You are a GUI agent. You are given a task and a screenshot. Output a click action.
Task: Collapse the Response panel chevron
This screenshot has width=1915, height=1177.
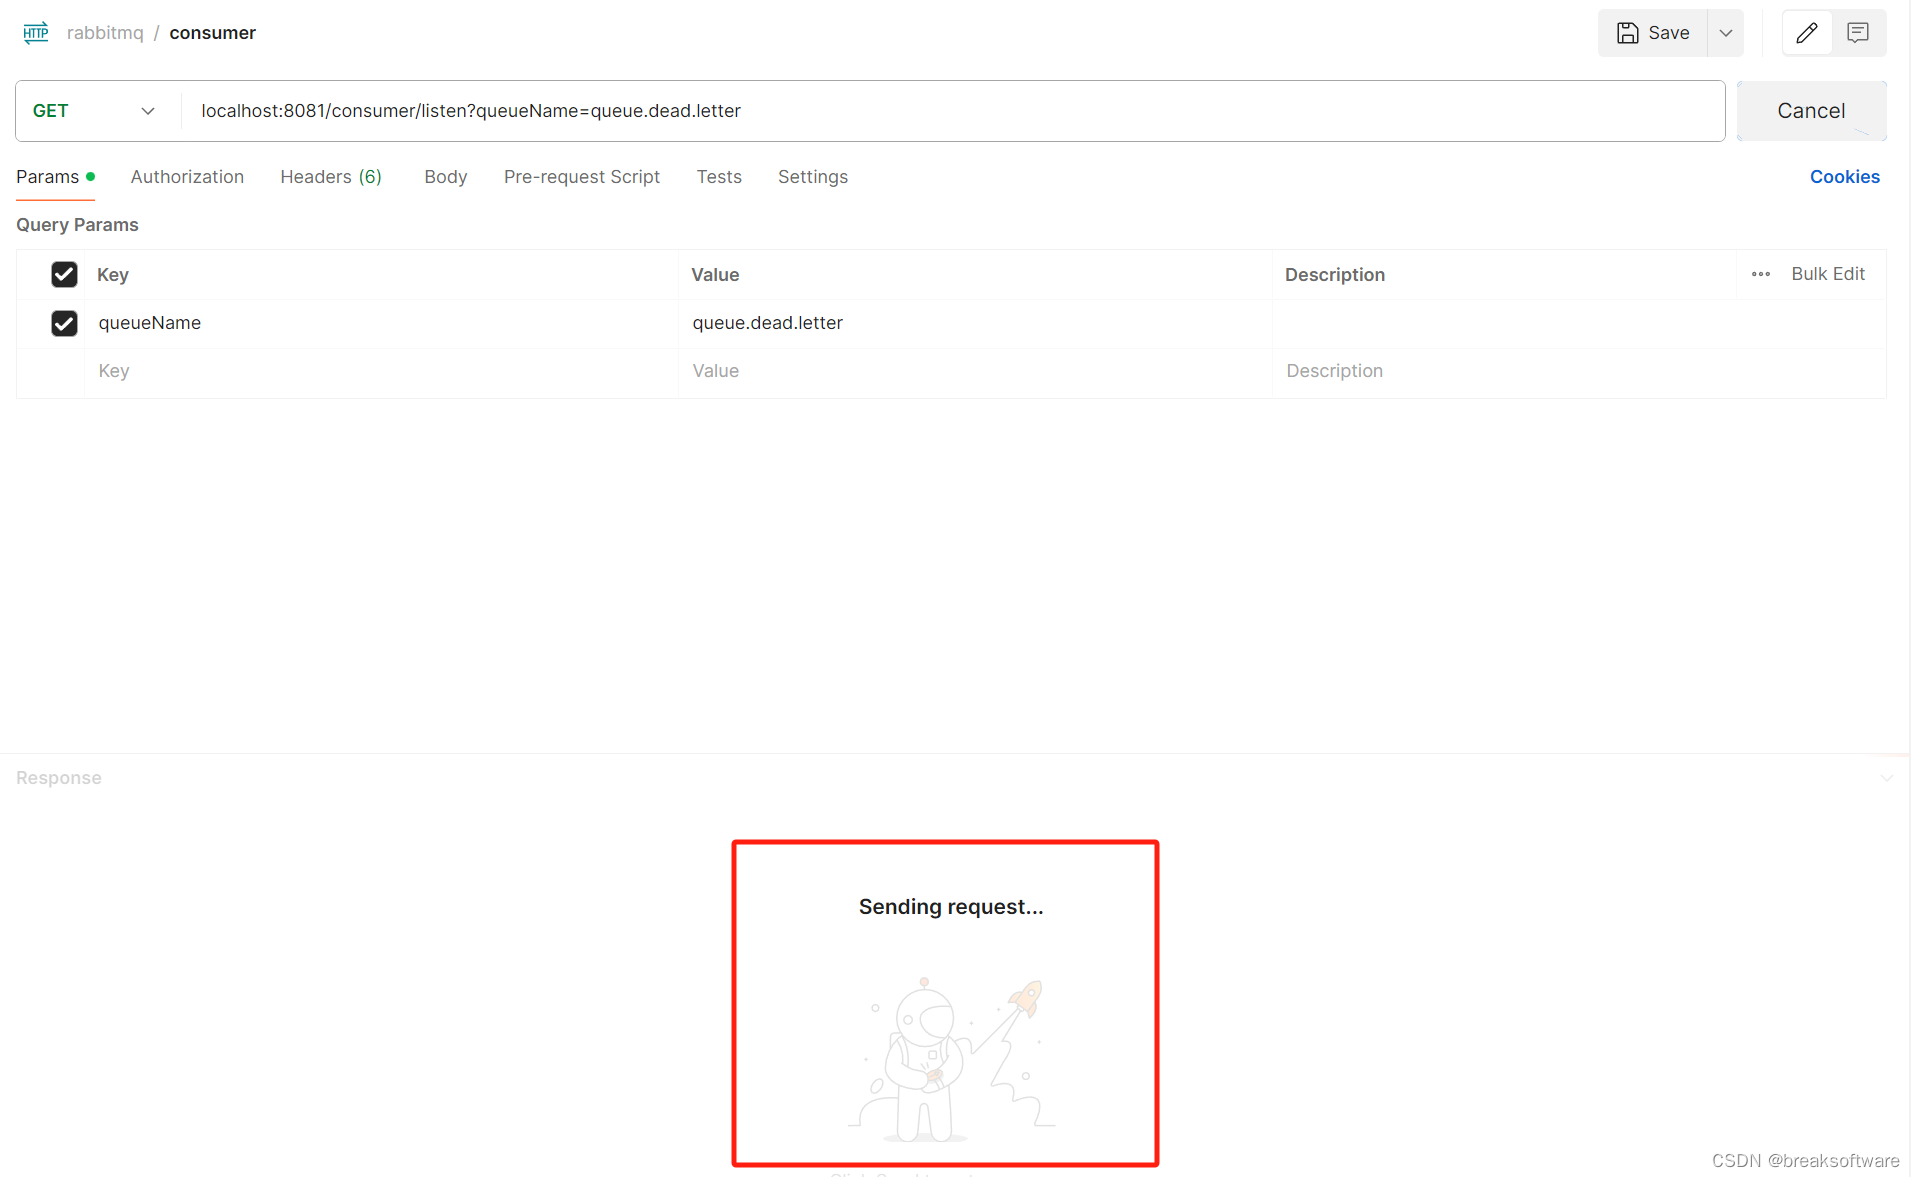(1886, 778)
